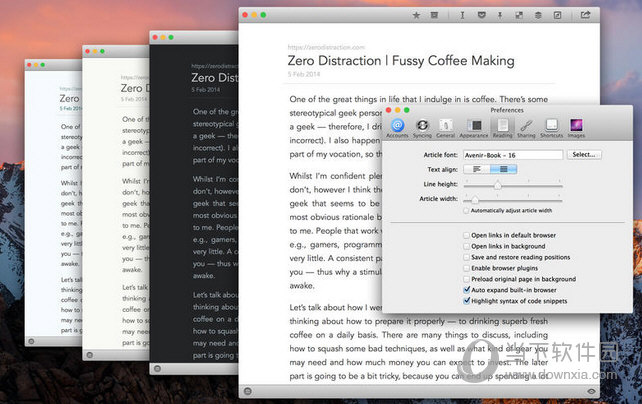The image size is (642, 404).
Task: Click the checkered squares Delicious icon
Action: point(519,15)
